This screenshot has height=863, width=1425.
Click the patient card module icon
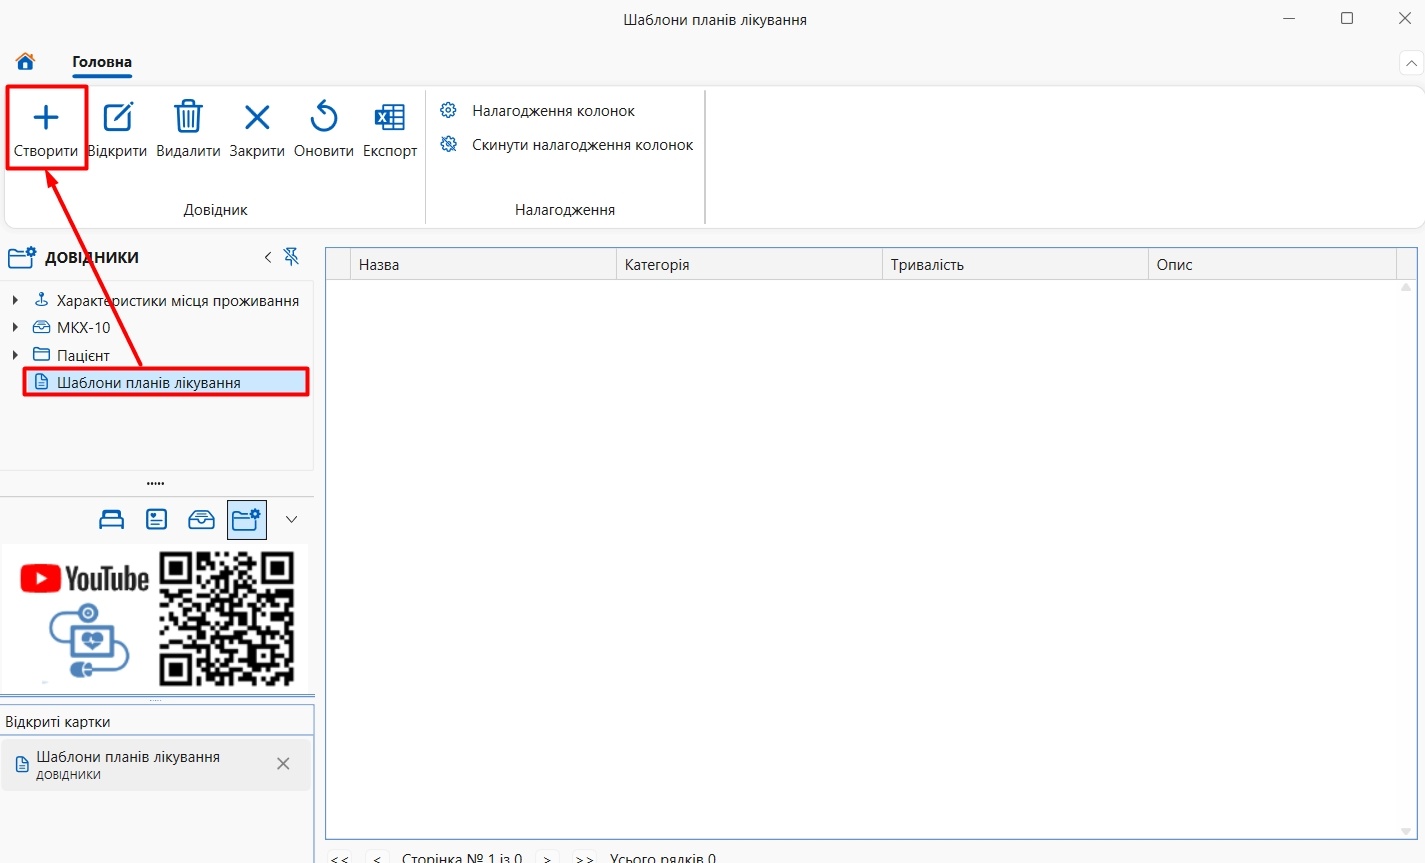tap(157, 519)
